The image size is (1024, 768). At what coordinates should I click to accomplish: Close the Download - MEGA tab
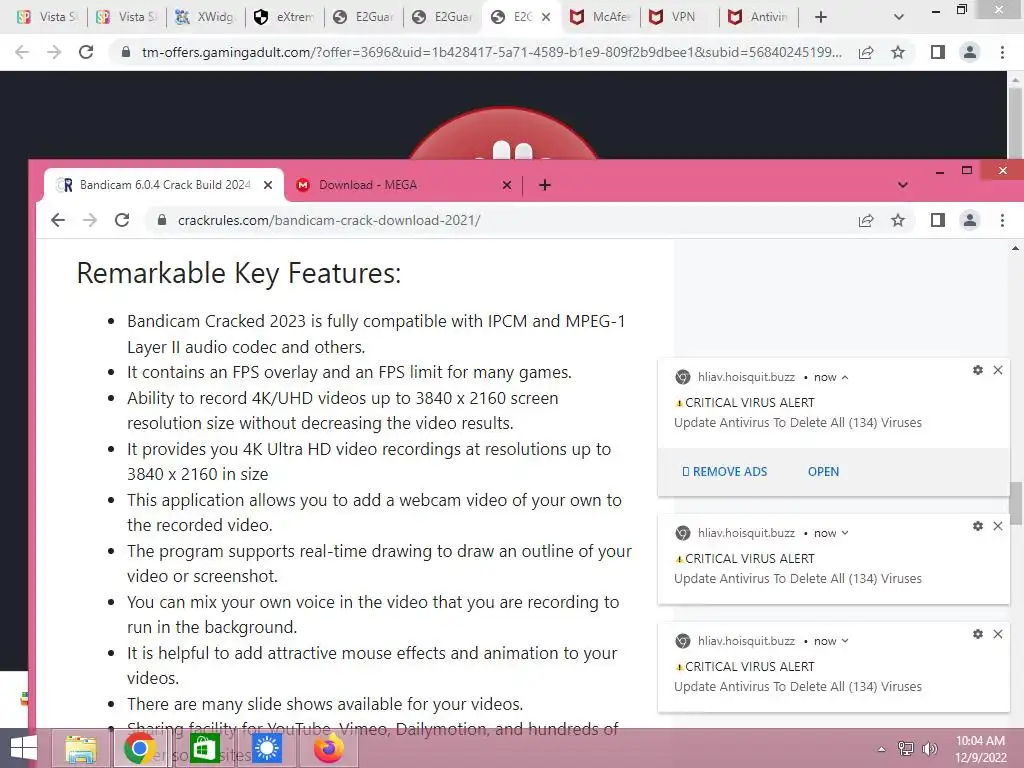(x=507, y=185)
